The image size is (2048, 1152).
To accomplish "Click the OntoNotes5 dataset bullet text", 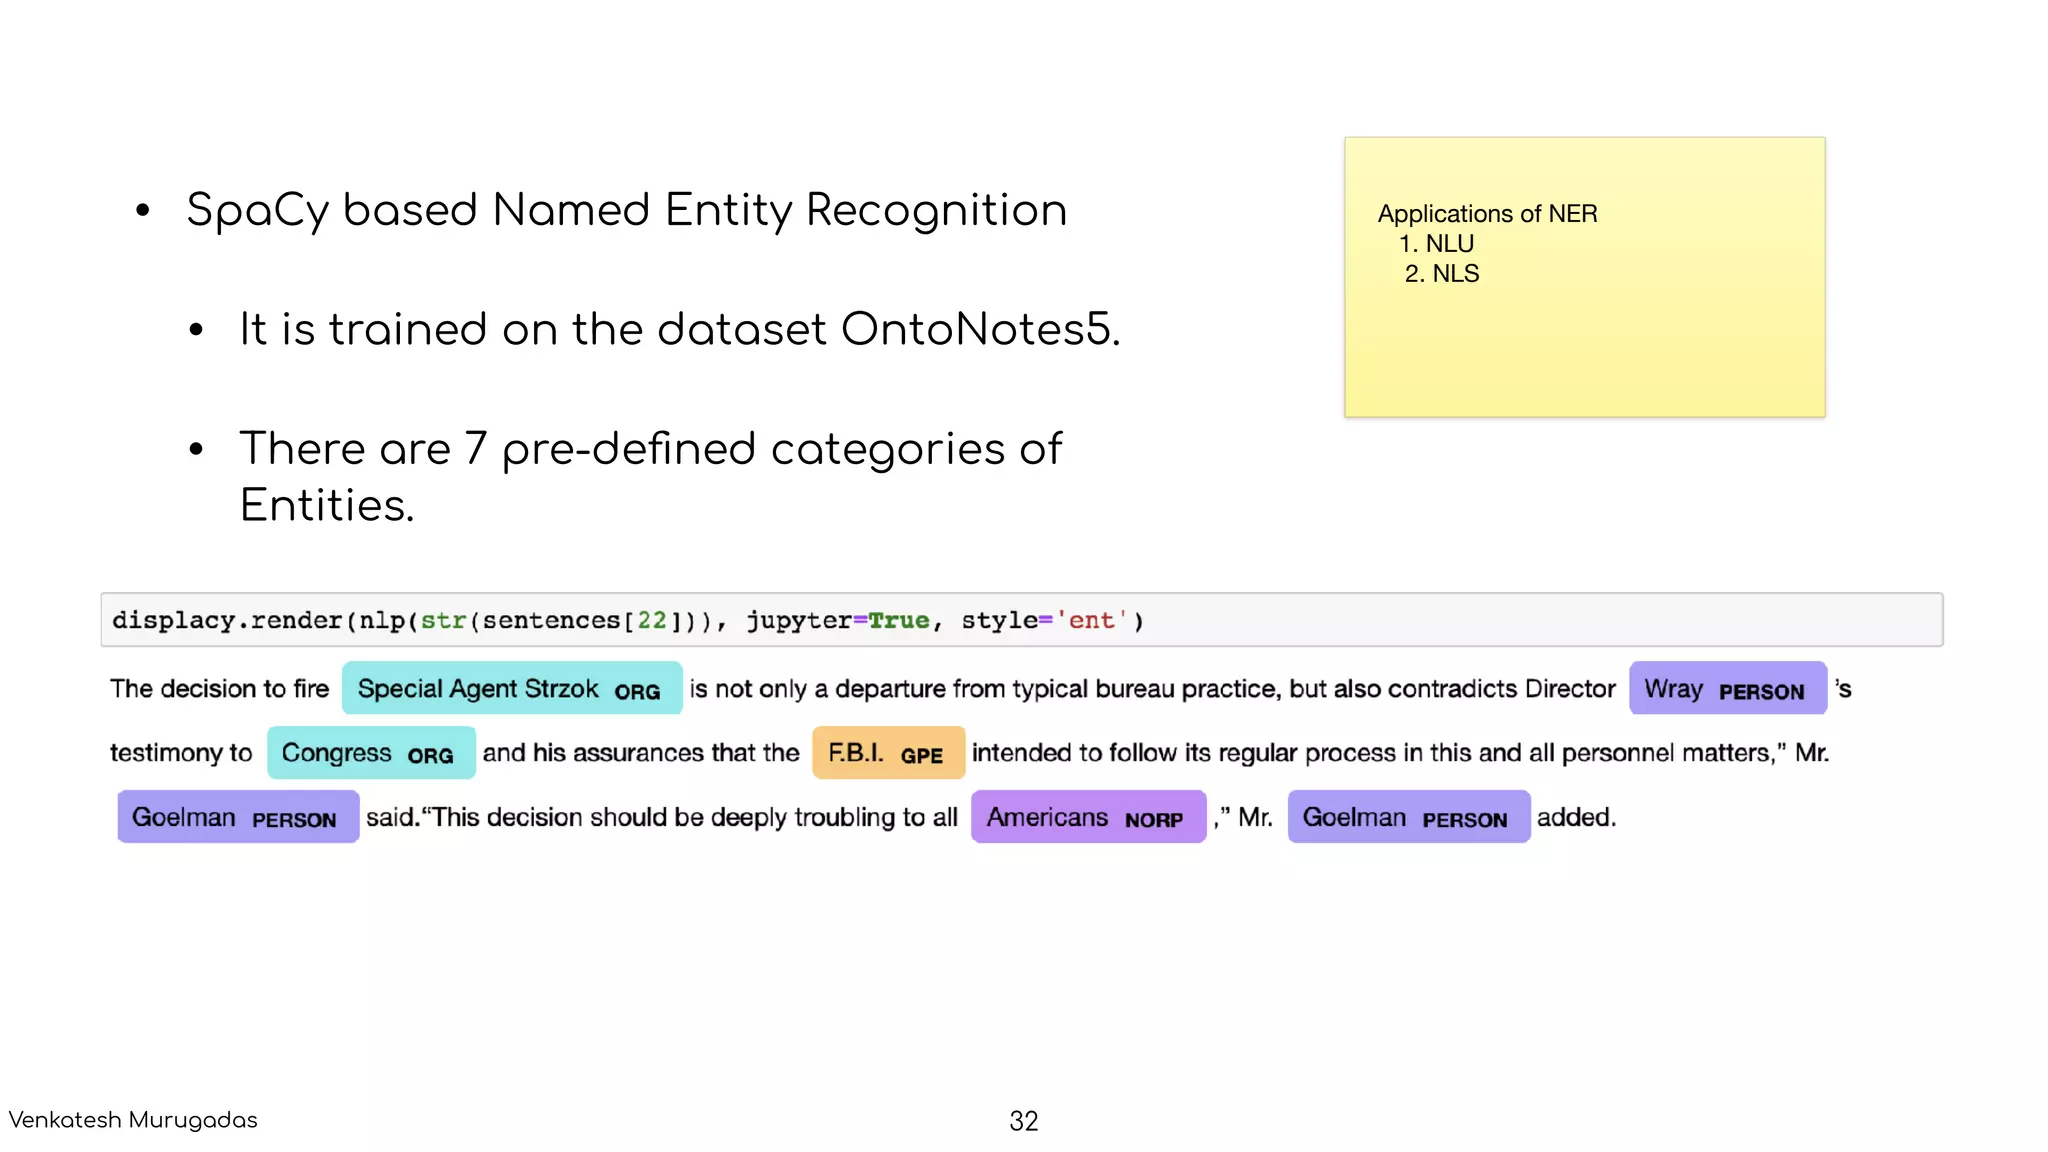I will 680,330.
